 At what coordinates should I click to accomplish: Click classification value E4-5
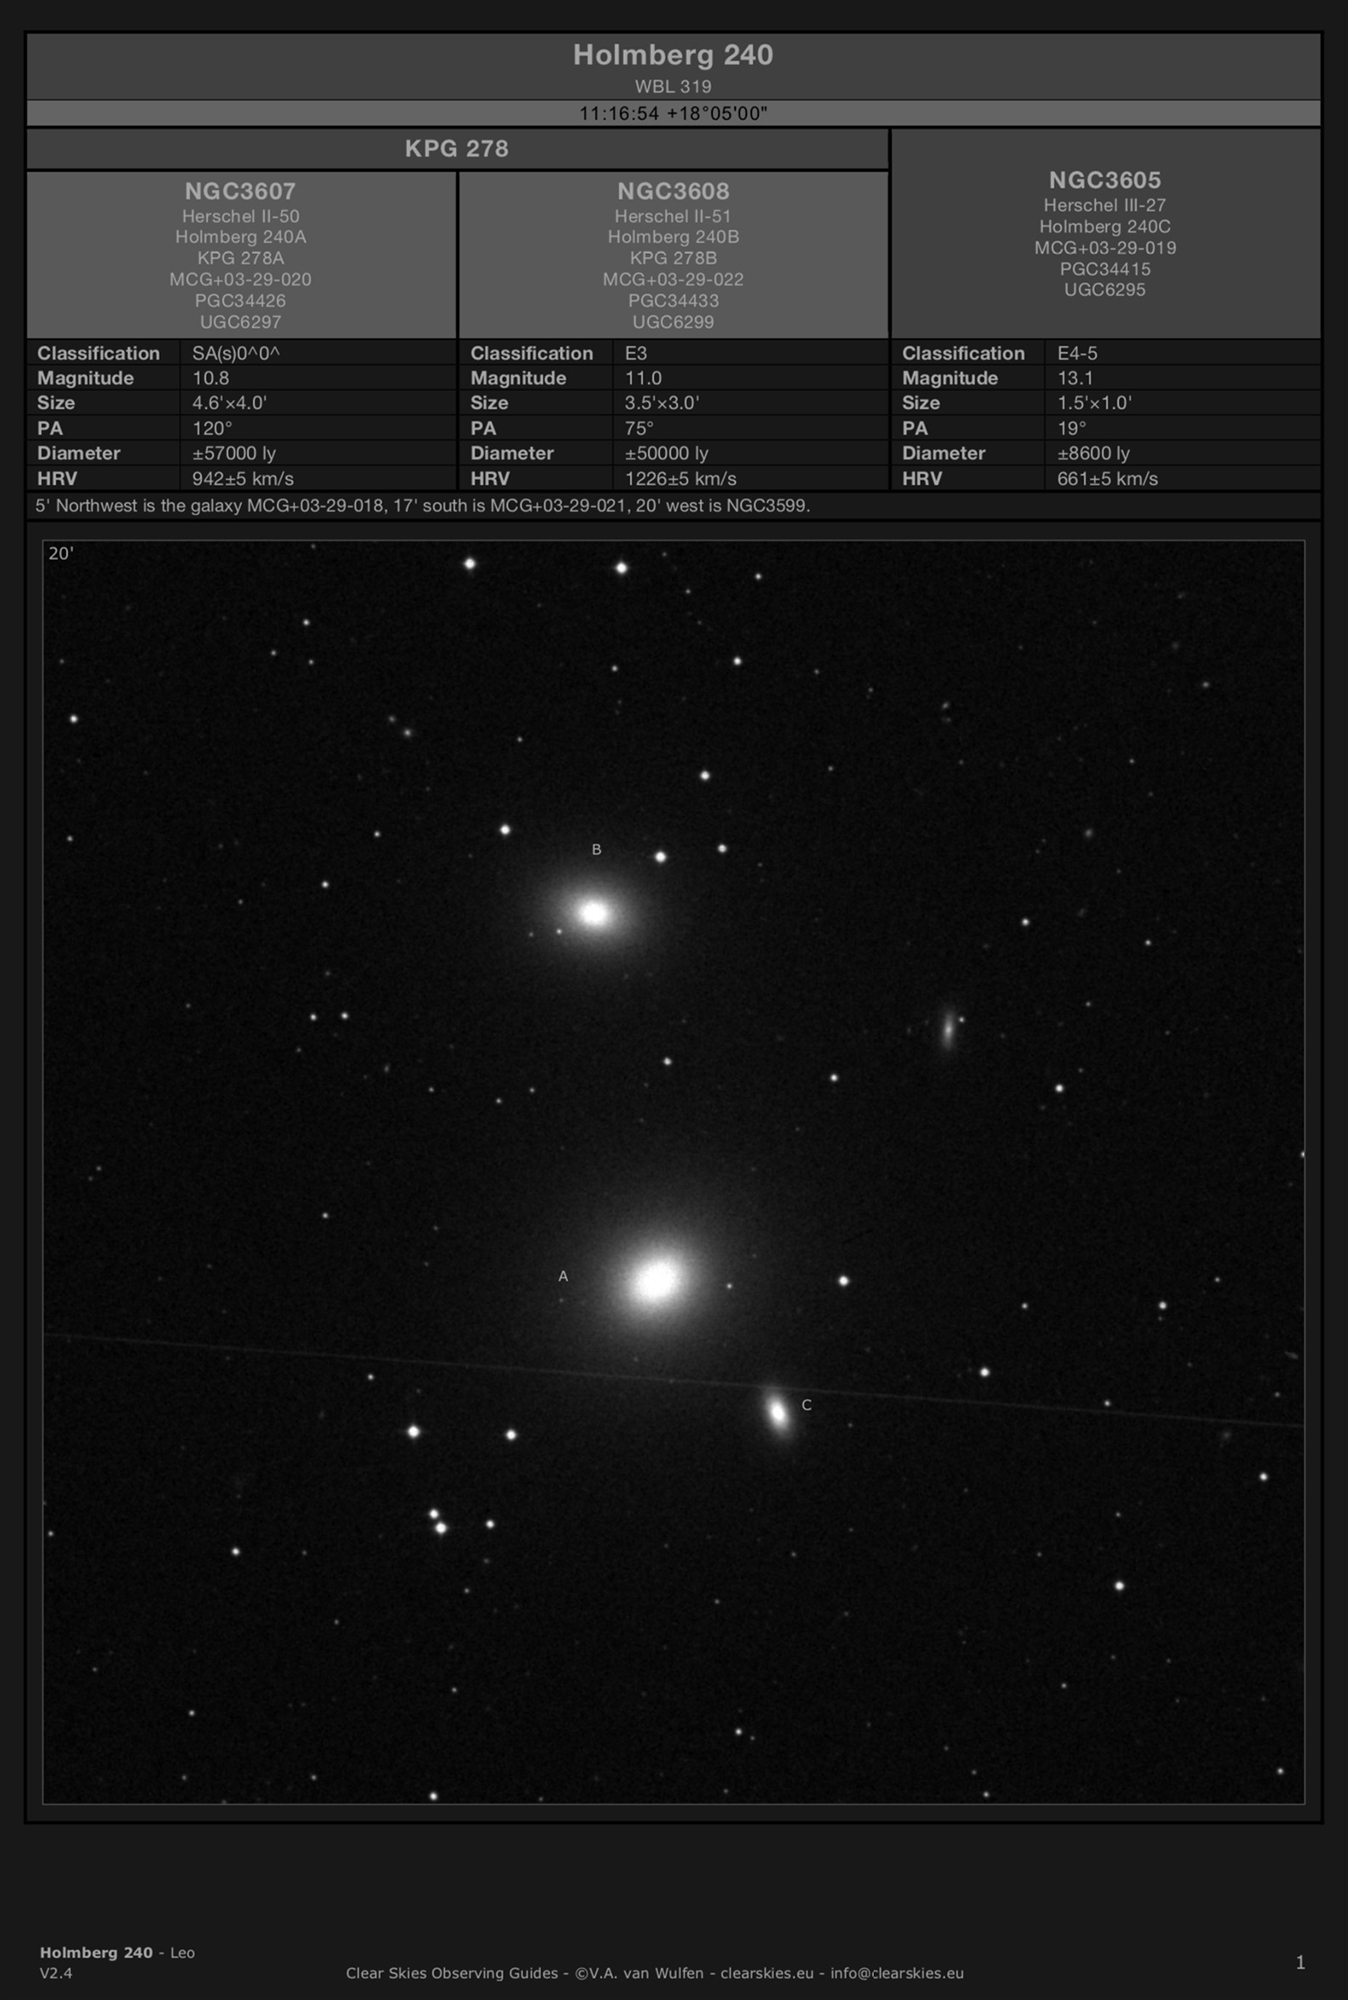tap(1078, 353)
